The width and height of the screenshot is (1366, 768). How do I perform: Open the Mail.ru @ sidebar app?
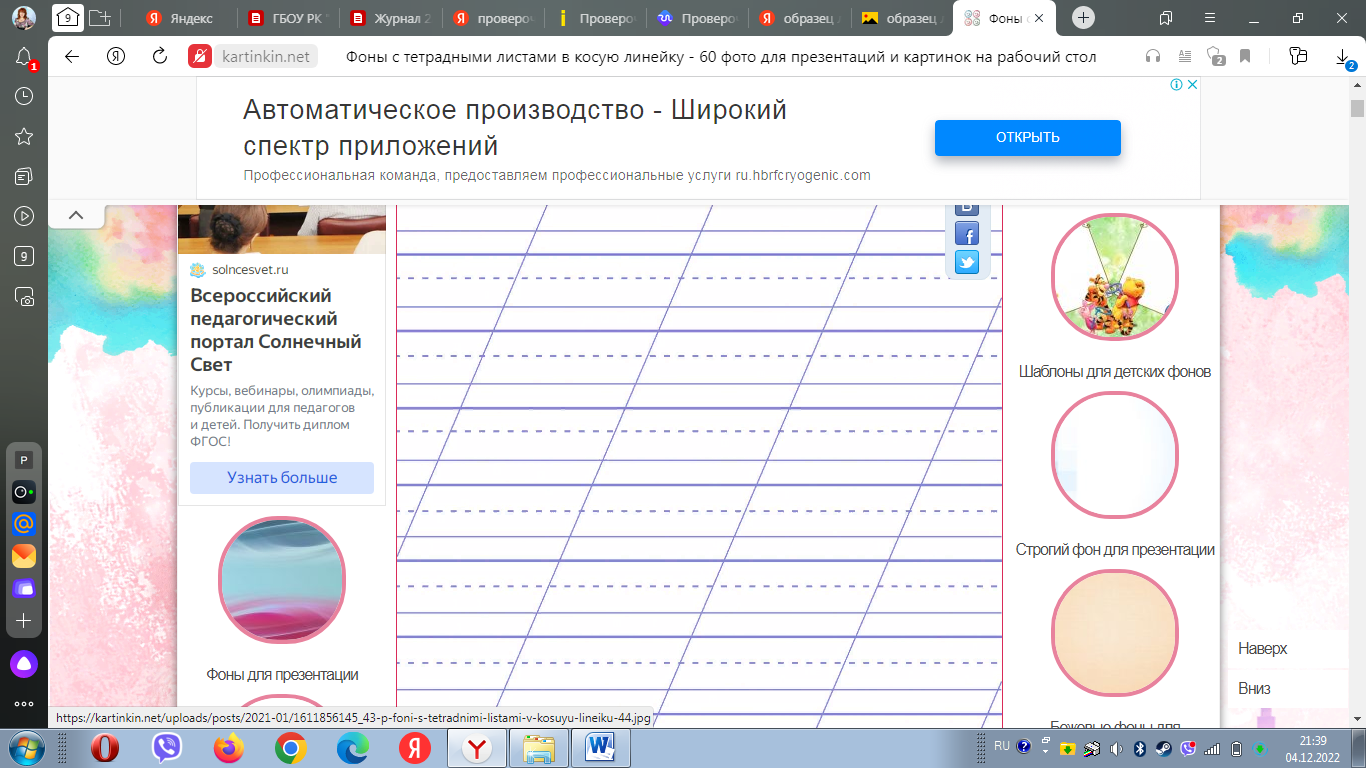pyautogui.click(x=24, y=523)
